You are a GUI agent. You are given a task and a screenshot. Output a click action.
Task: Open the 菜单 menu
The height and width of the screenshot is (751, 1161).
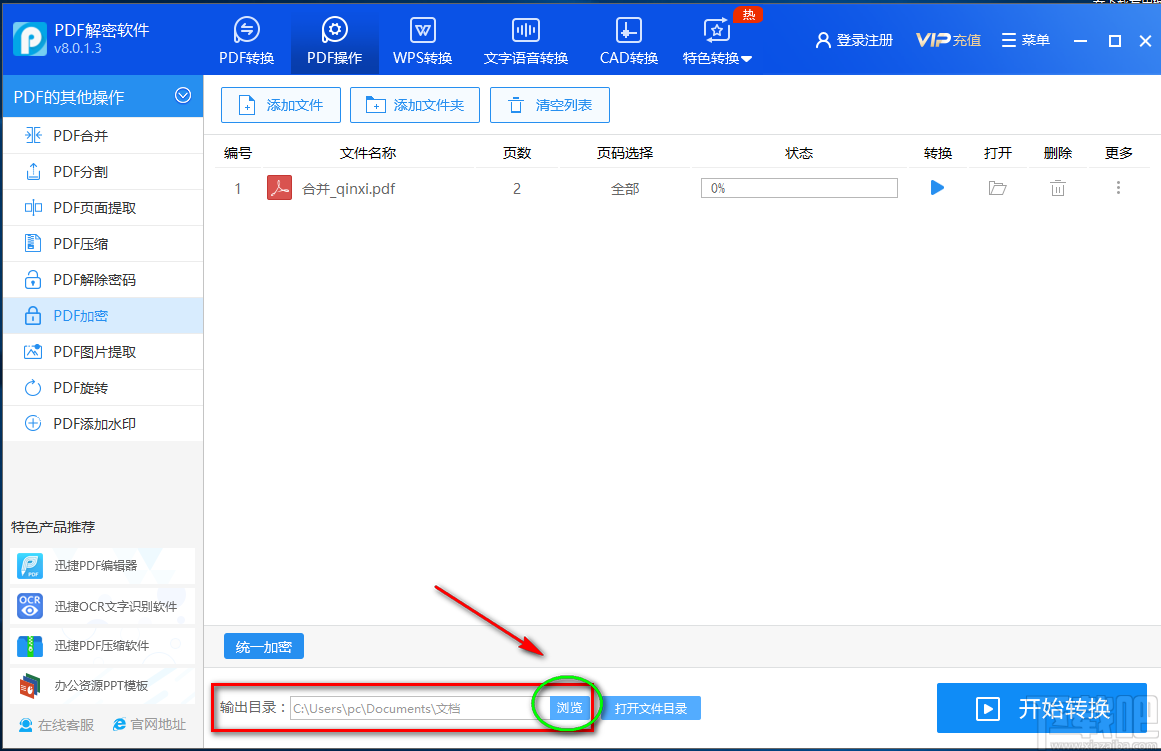[x=1026, y=40]
